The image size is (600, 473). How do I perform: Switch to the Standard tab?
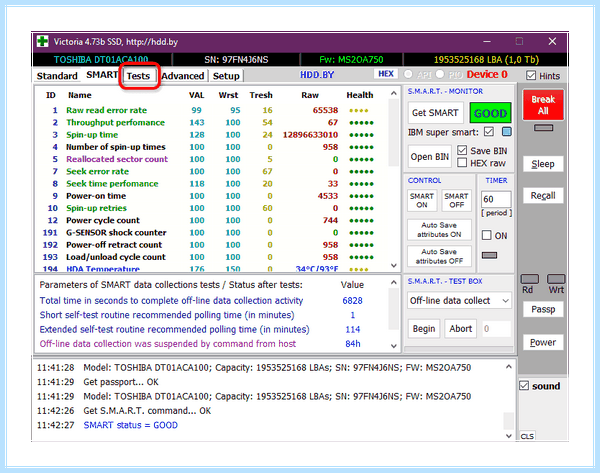point(57,76)
